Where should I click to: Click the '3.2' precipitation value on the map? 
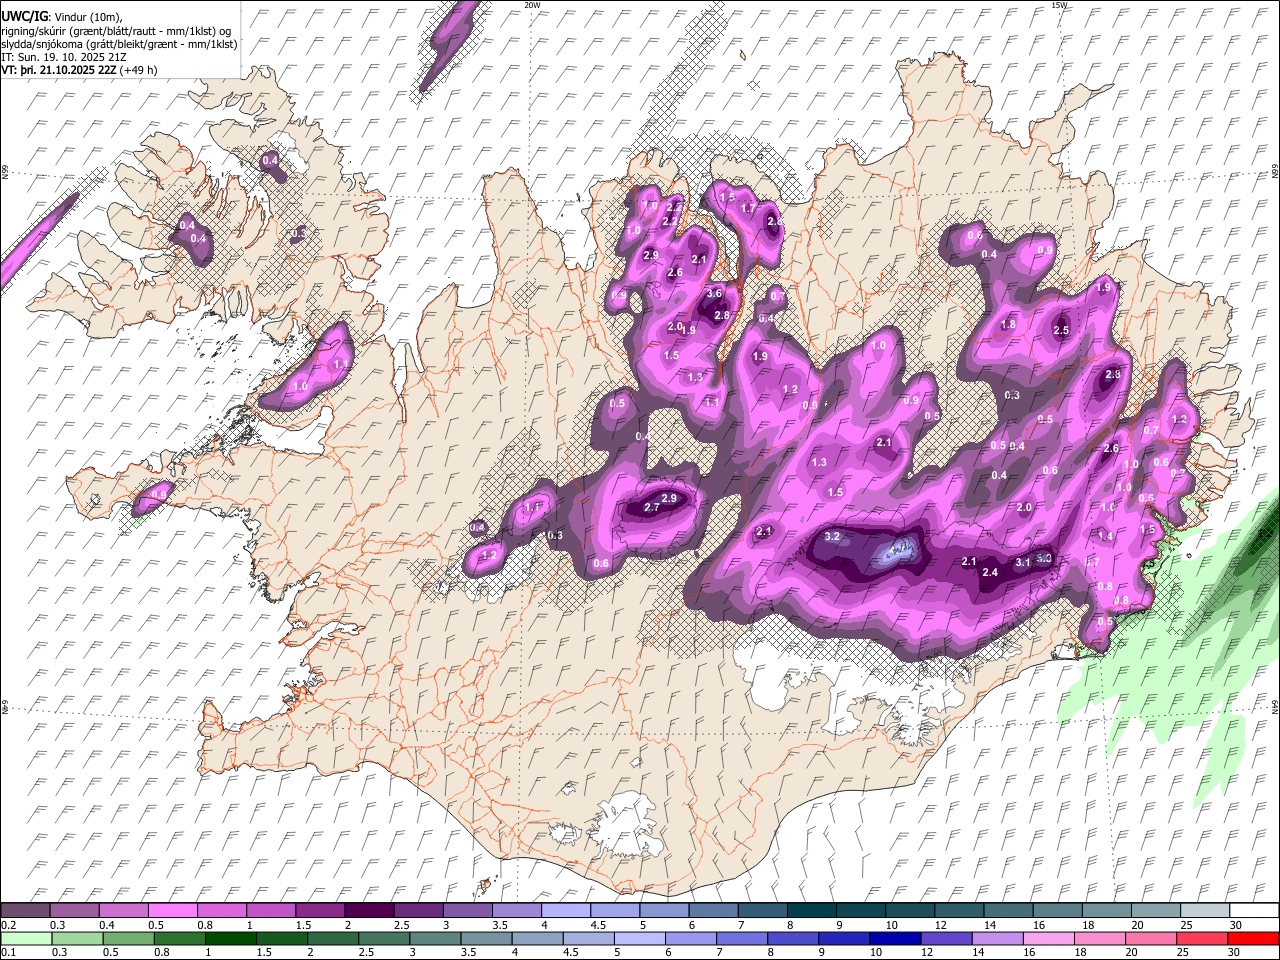(x=832, y=537)
